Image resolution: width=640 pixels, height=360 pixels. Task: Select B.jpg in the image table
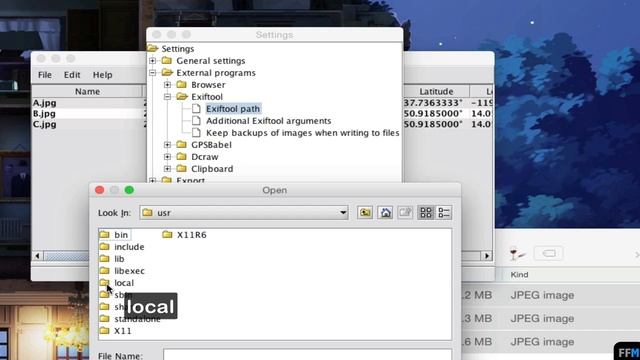(44, 113)
